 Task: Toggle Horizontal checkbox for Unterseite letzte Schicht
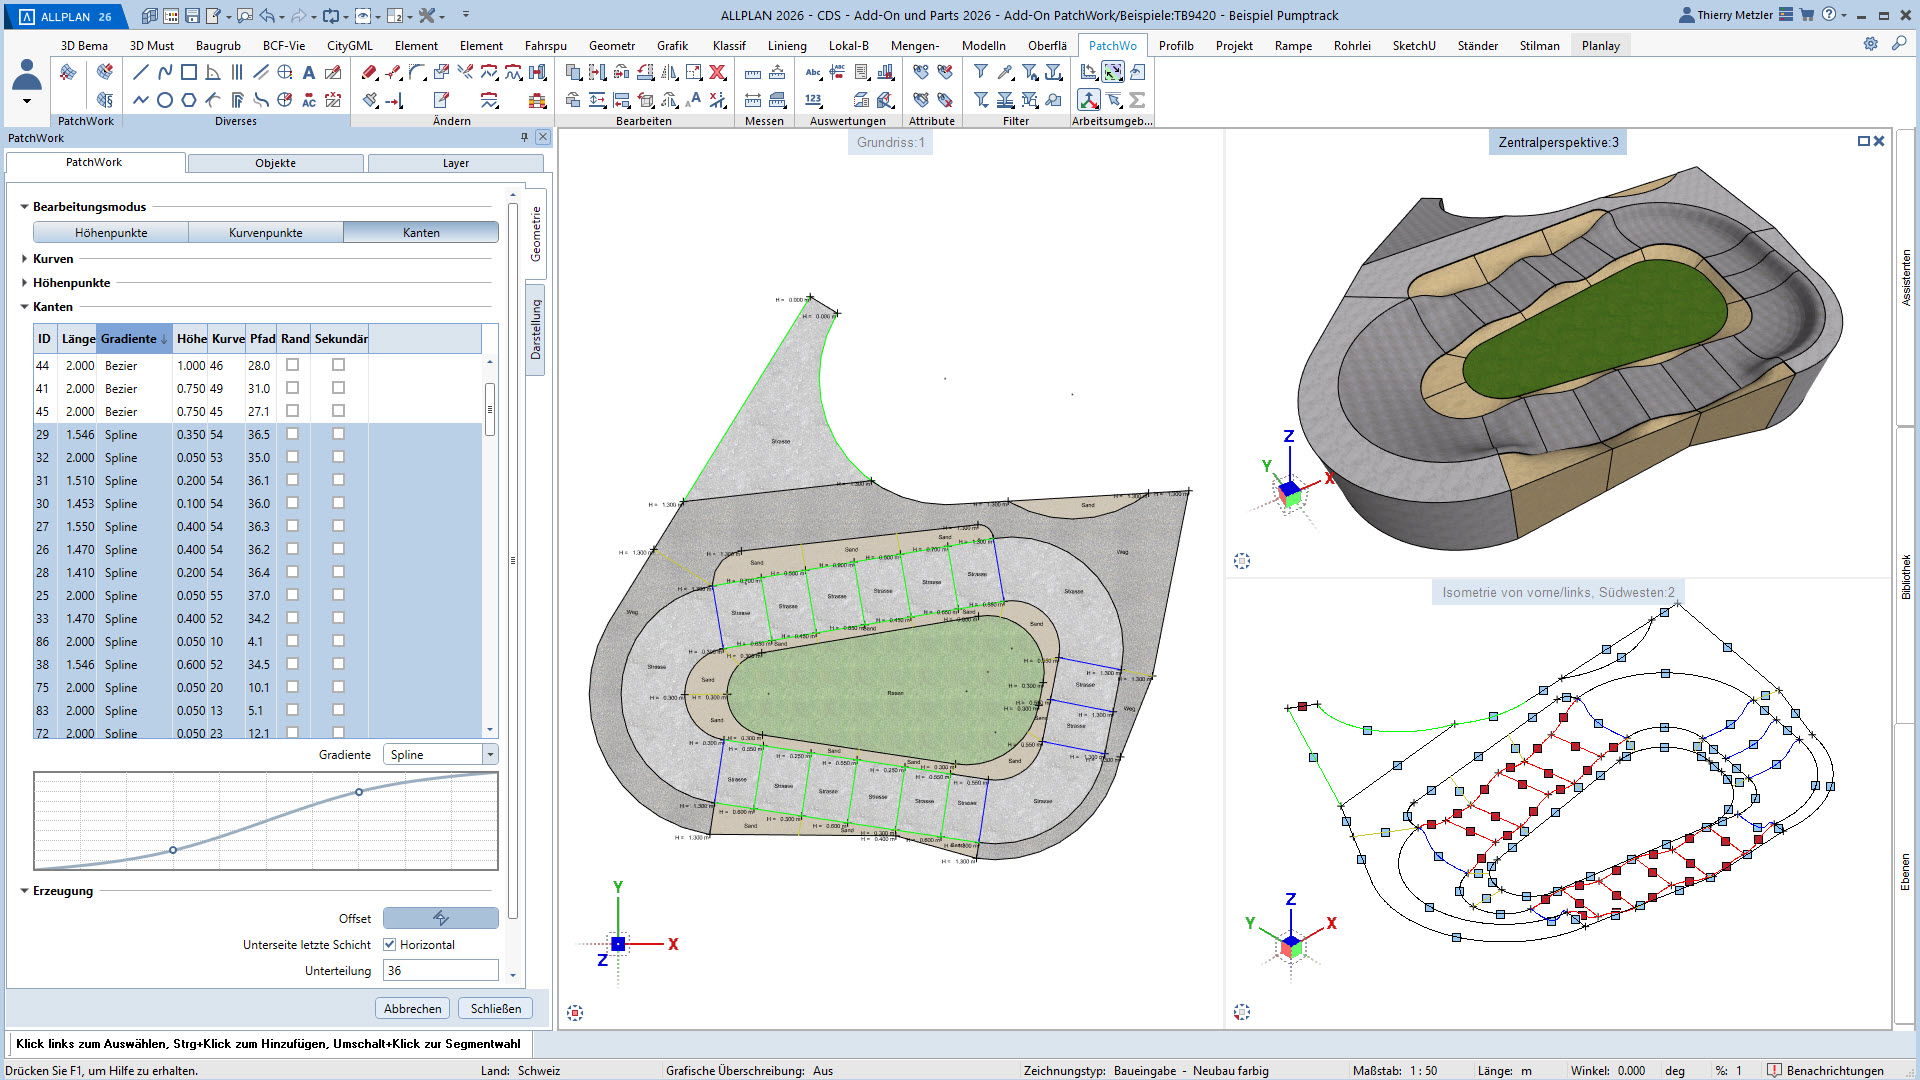tap(390, 944)
